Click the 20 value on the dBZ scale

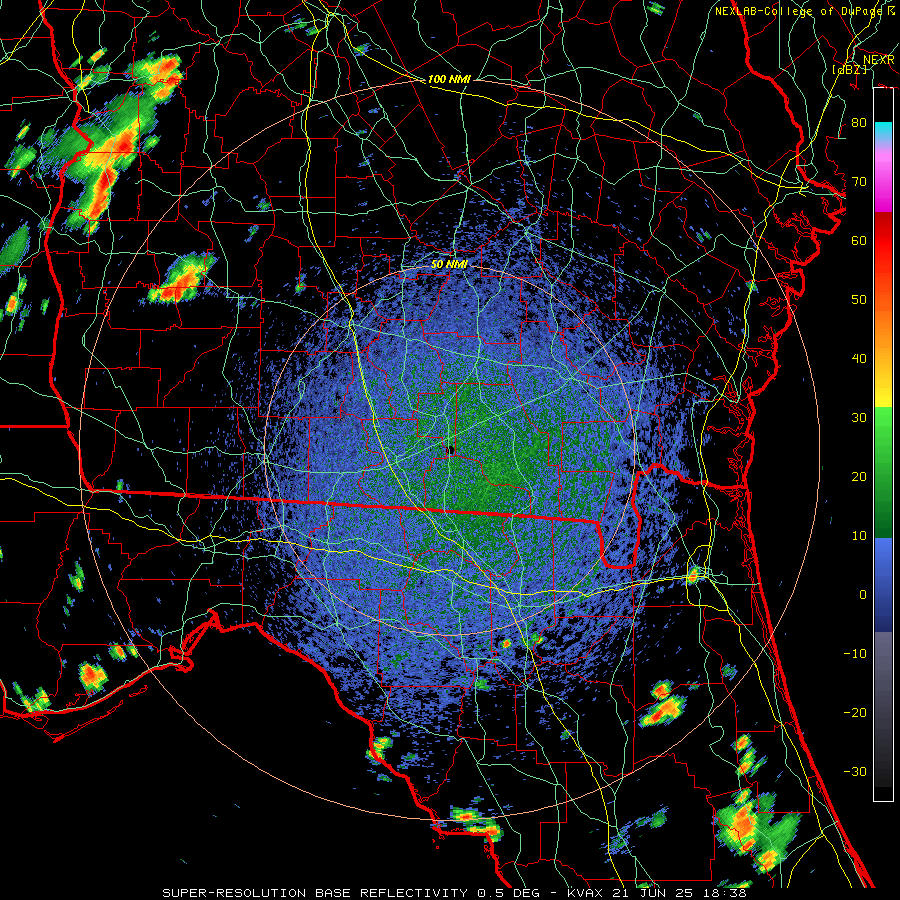pos(859,477)
